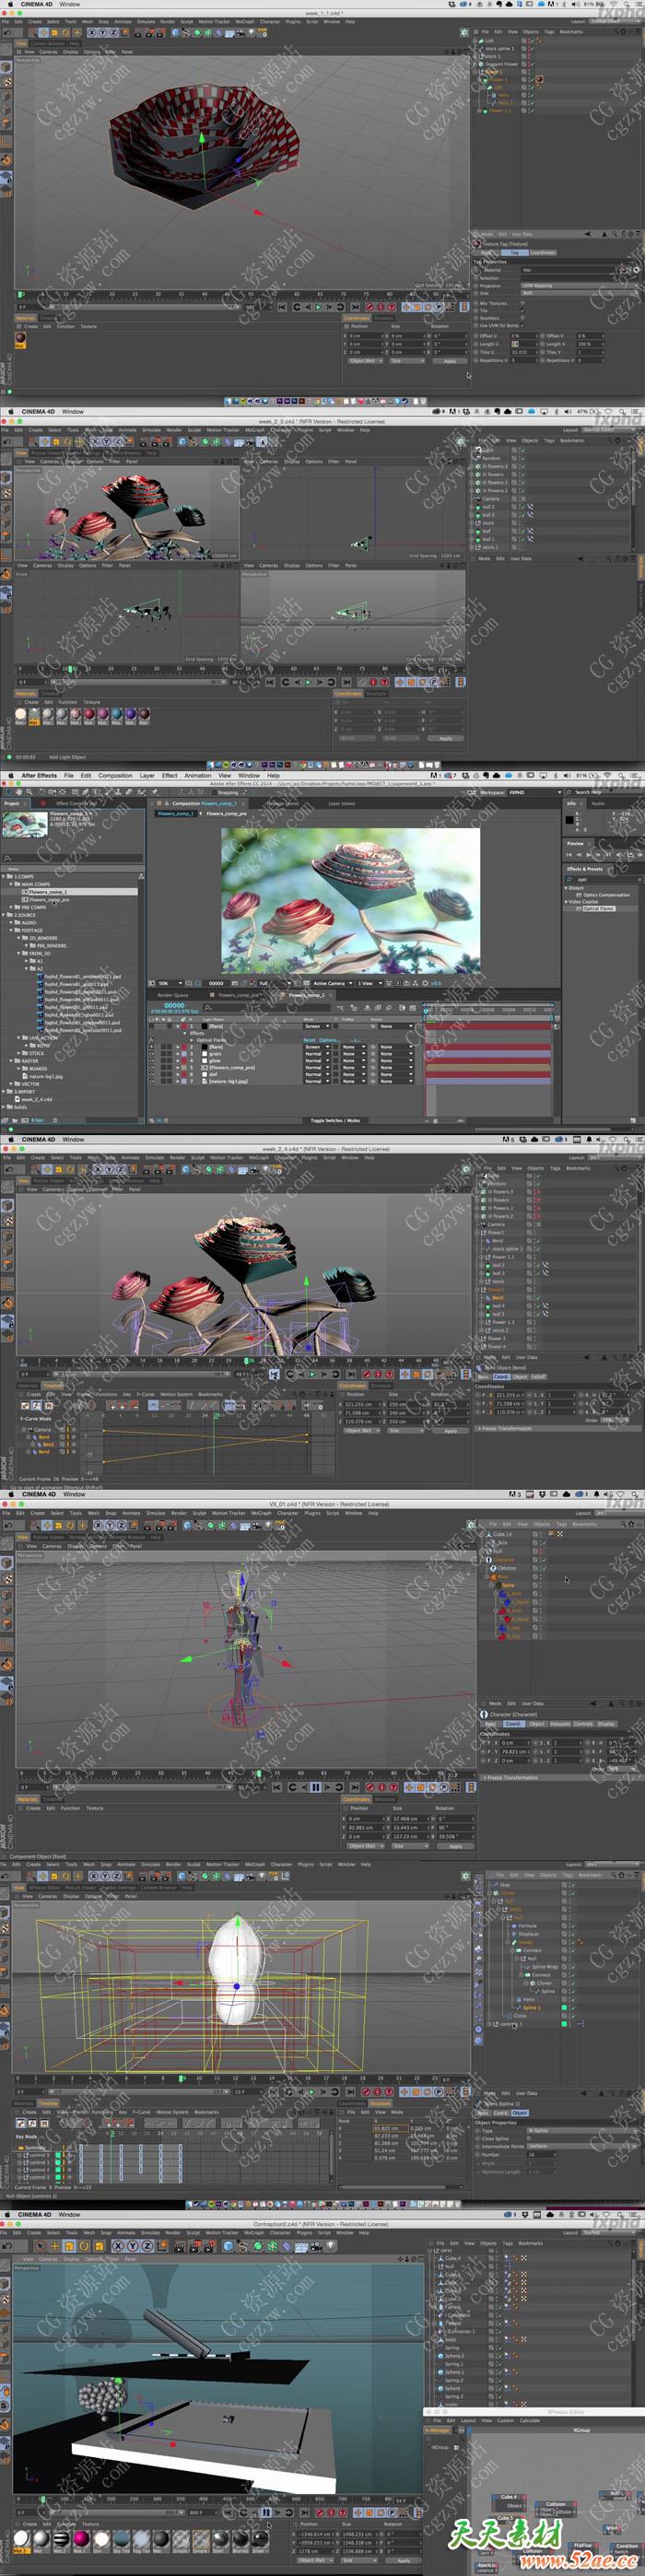This screenshot has height=2576, width=645.
Task: Switch to Effect Controls tab in After Effects
Action: click(x=77, y=803)
